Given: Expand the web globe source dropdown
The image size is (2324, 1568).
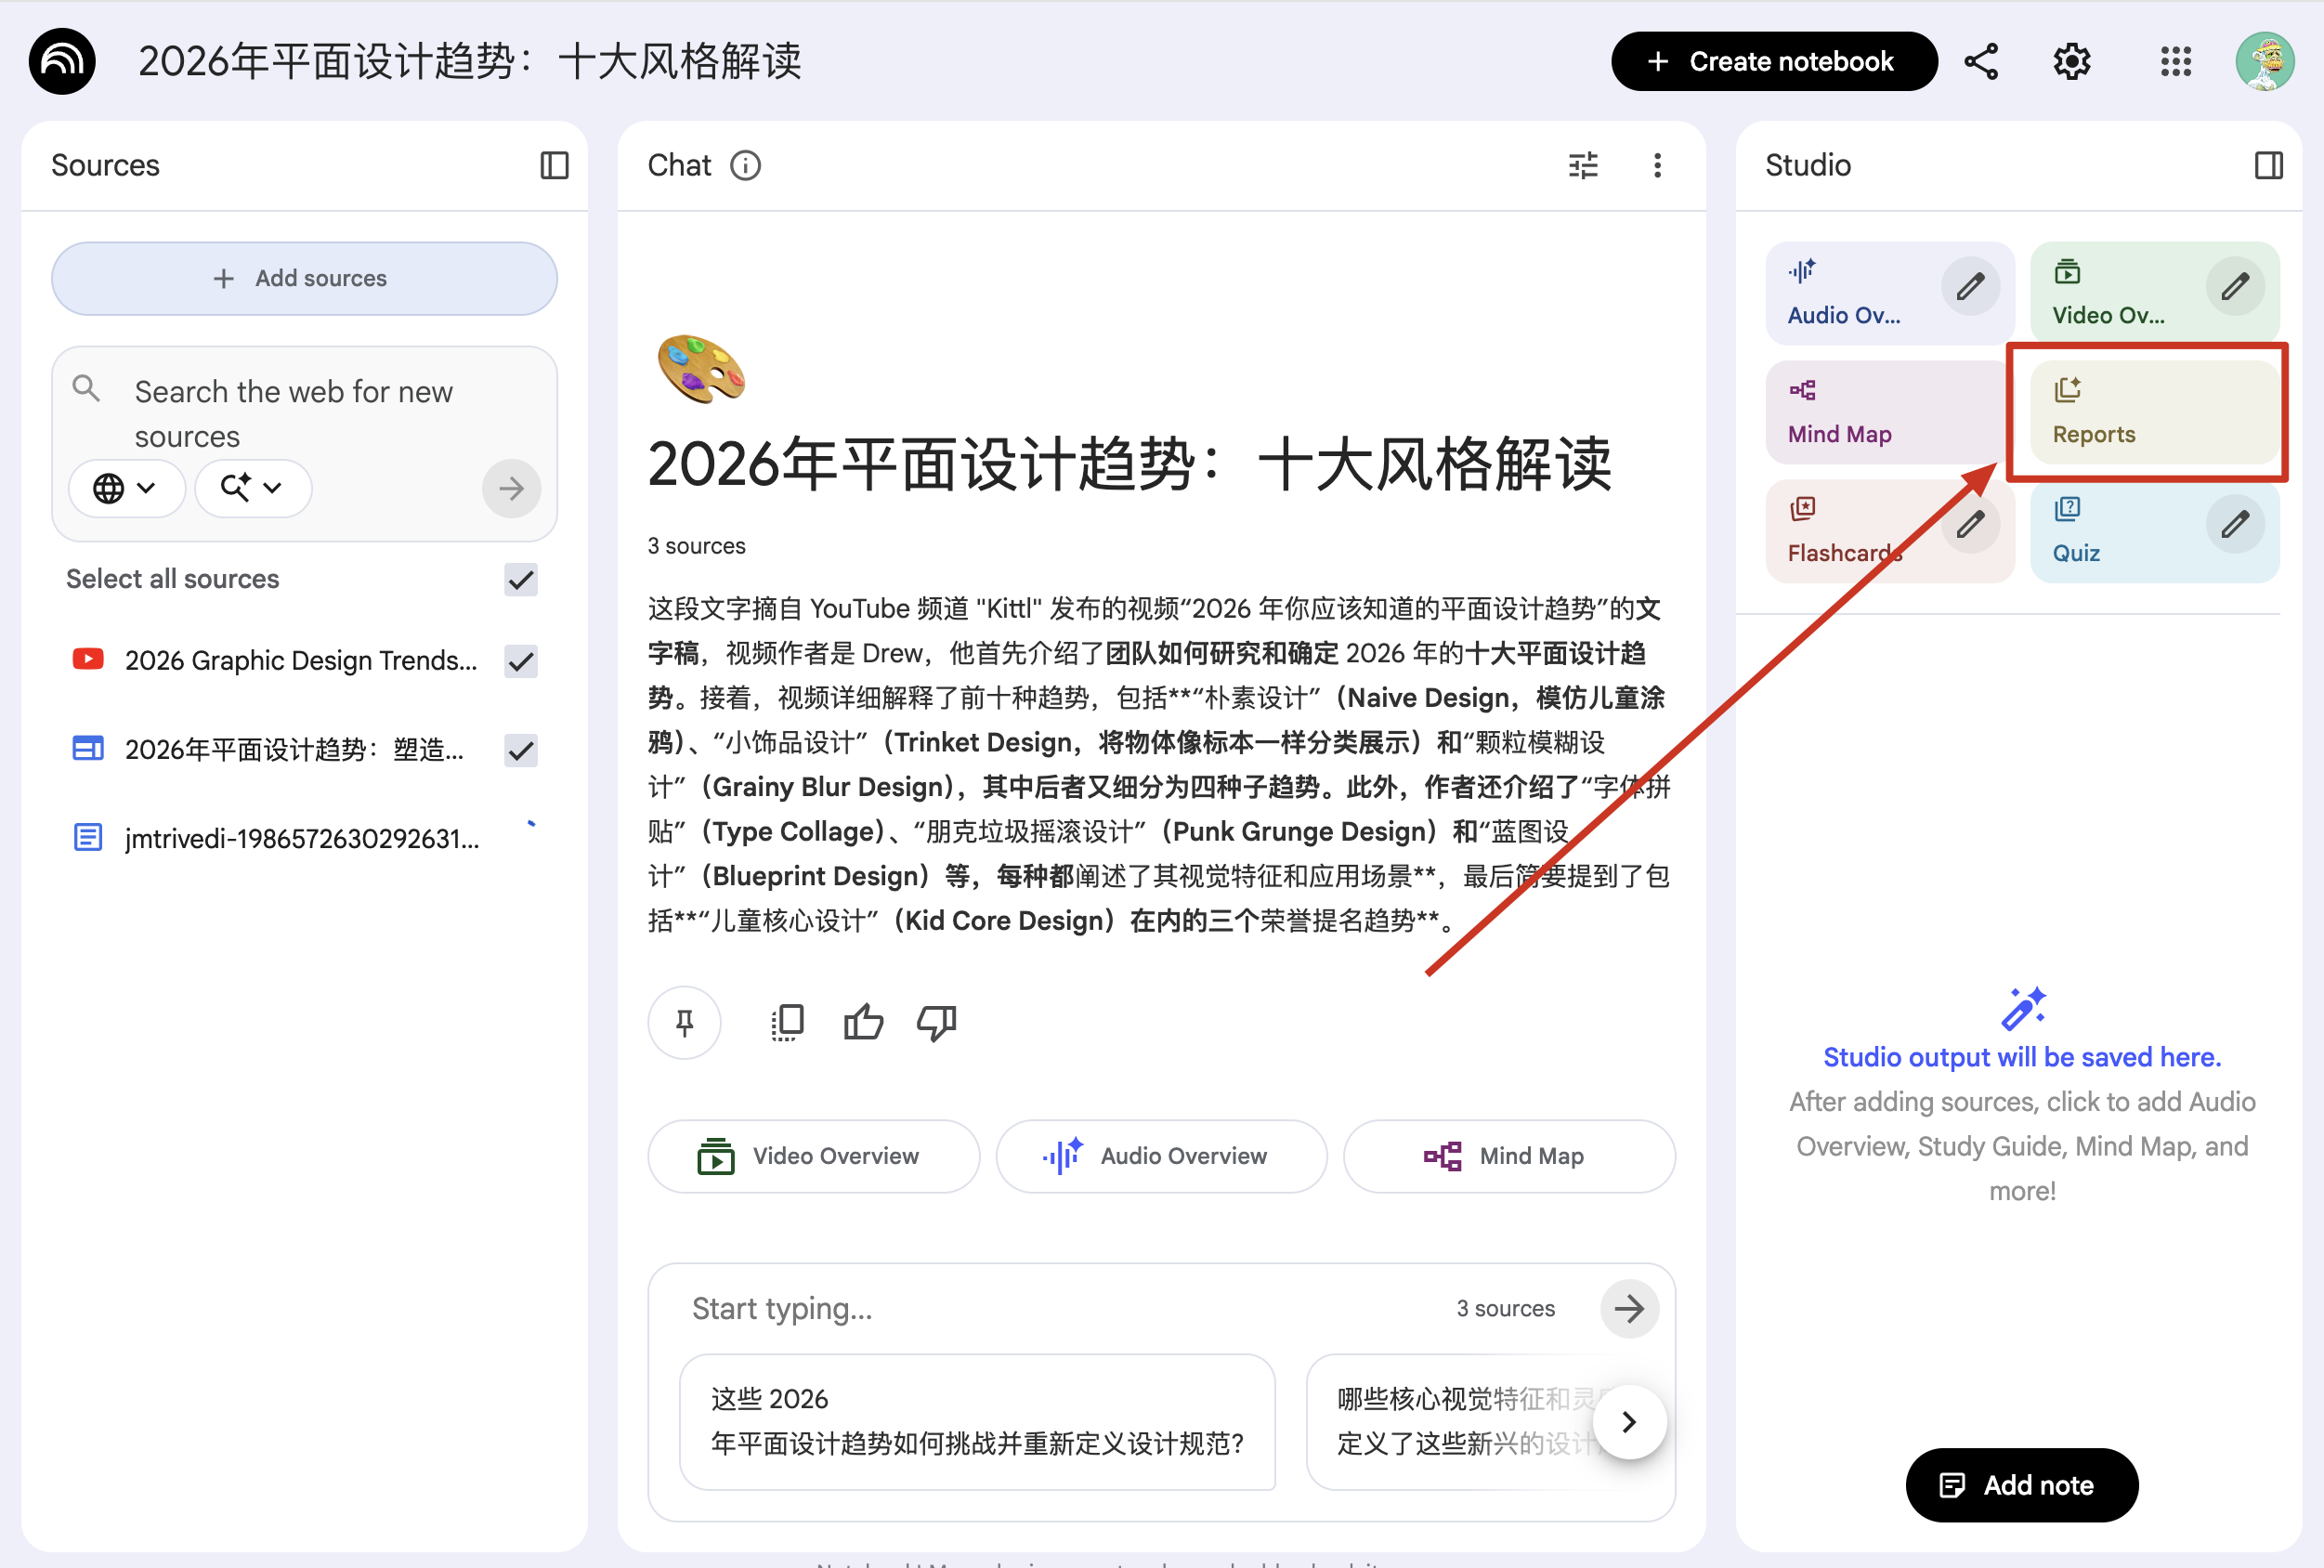Looking at the screenshot, I should 126,488.
